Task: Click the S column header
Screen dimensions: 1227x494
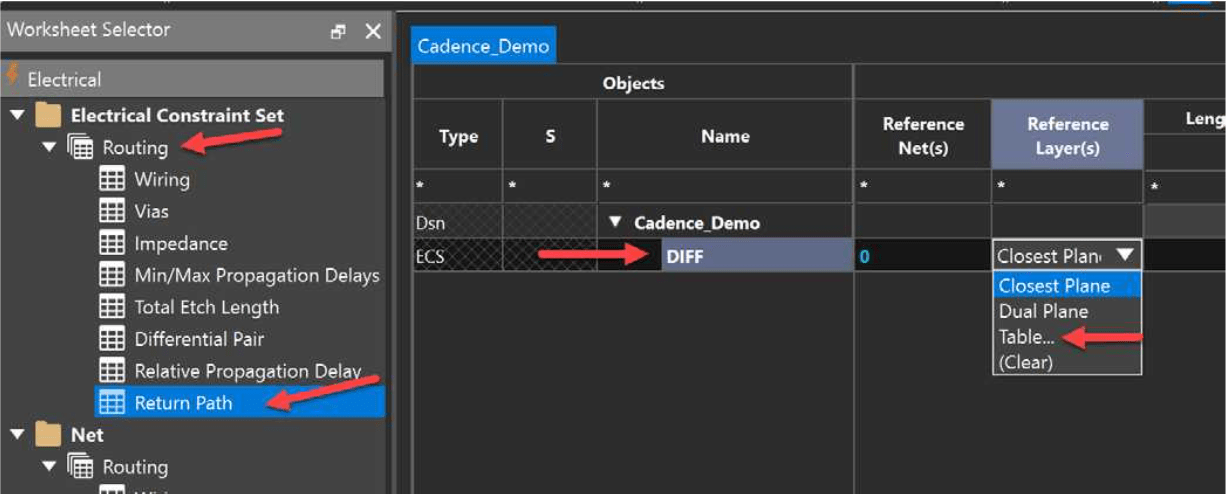Action: click(550, 136)
